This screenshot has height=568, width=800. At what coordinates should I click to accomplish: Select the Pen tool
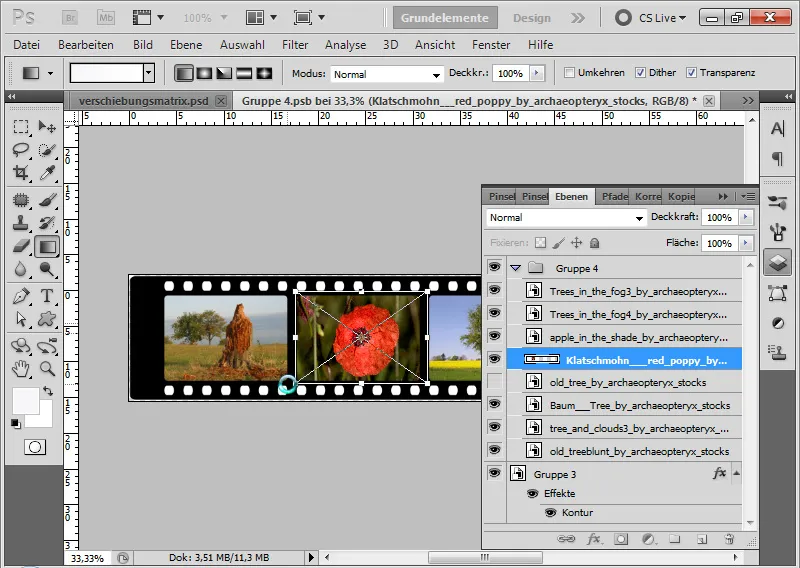(x=21, y=295)
